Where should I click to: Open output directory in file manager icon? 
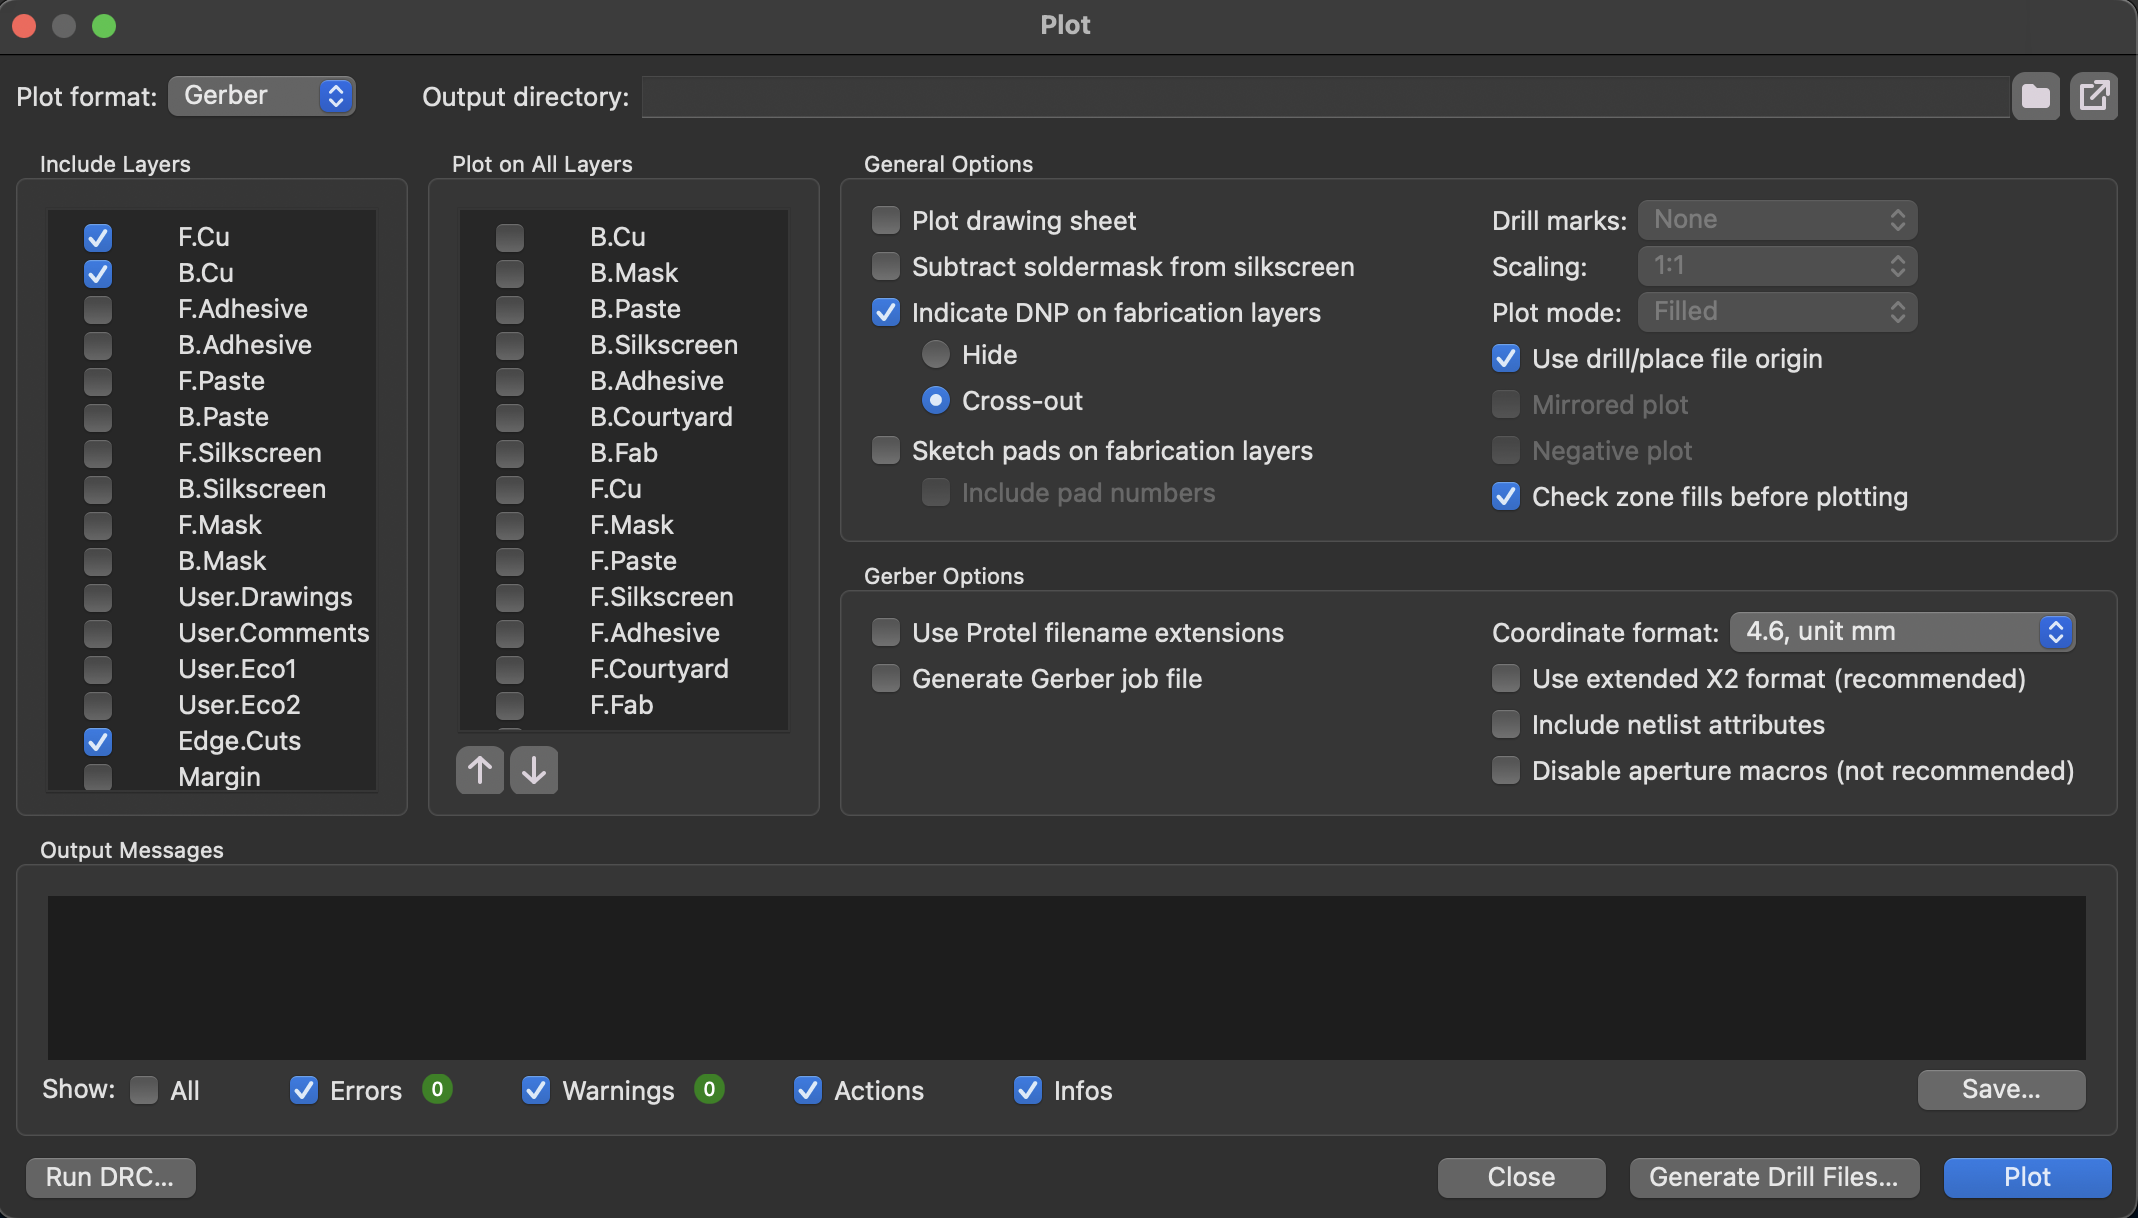click(x=2093, y=97)
